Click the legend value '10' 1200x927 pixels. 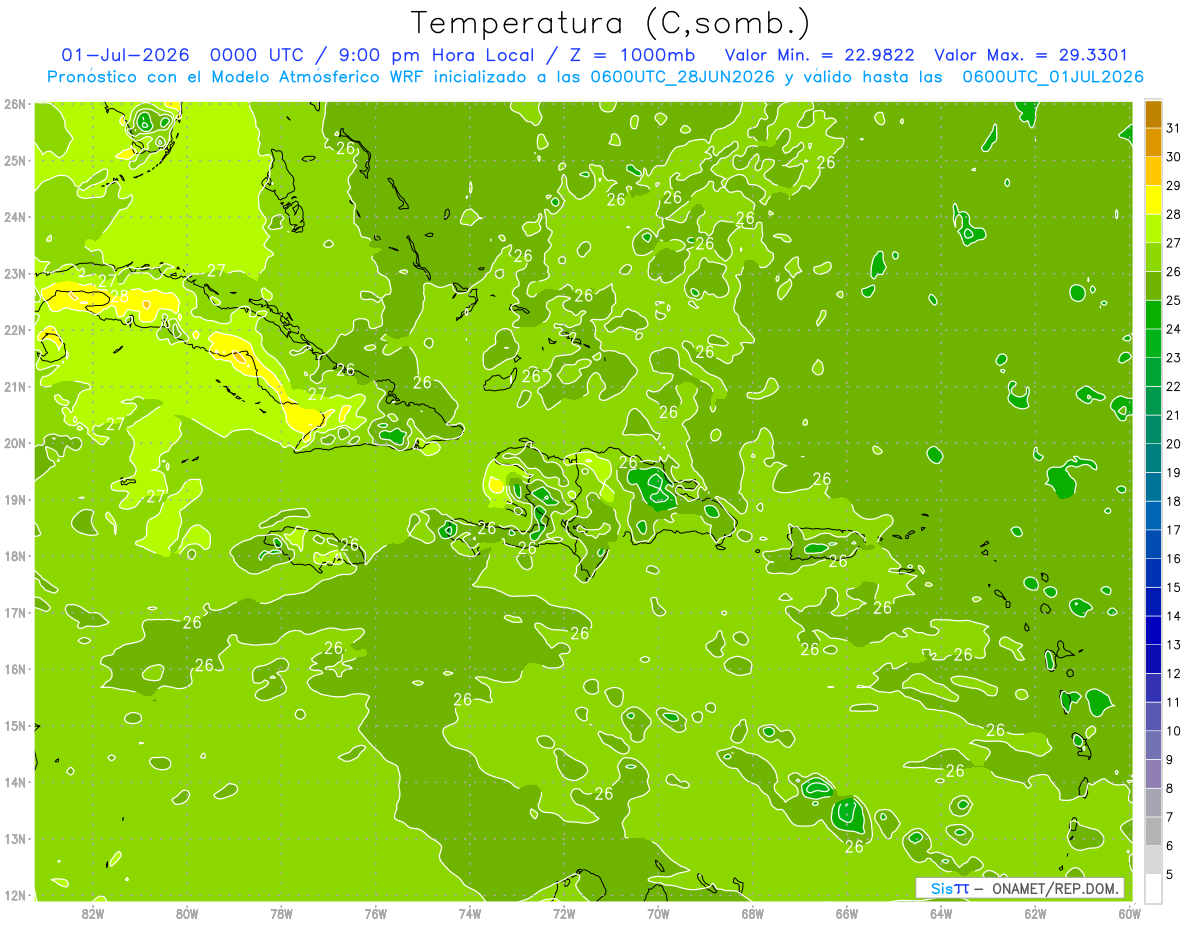tap(1173, 731)
